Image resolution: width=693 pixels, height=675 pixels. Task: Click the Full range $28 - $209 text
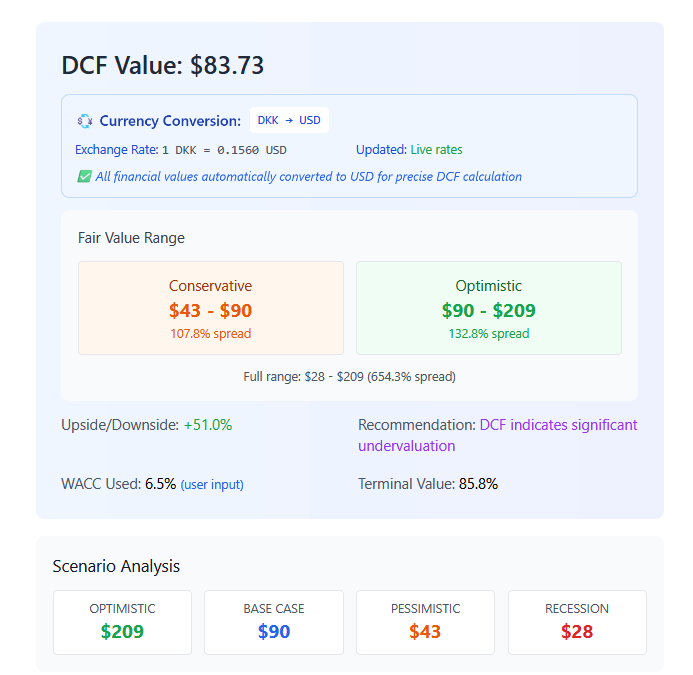349,377
